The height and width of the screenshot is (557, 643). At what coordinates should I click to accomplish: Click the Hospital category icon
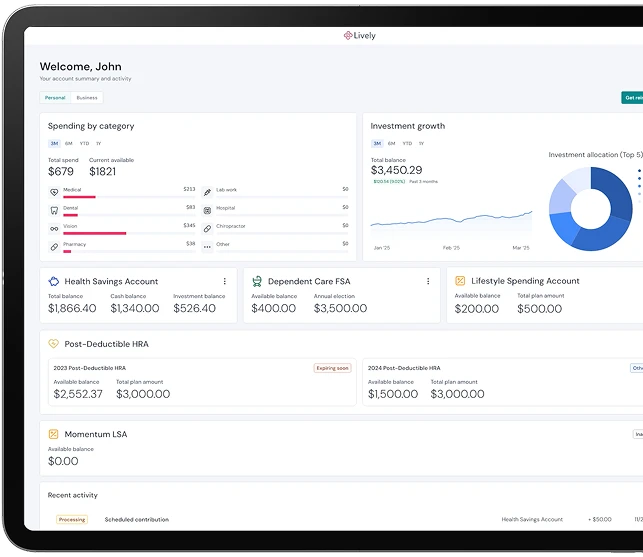coord(207,210)
